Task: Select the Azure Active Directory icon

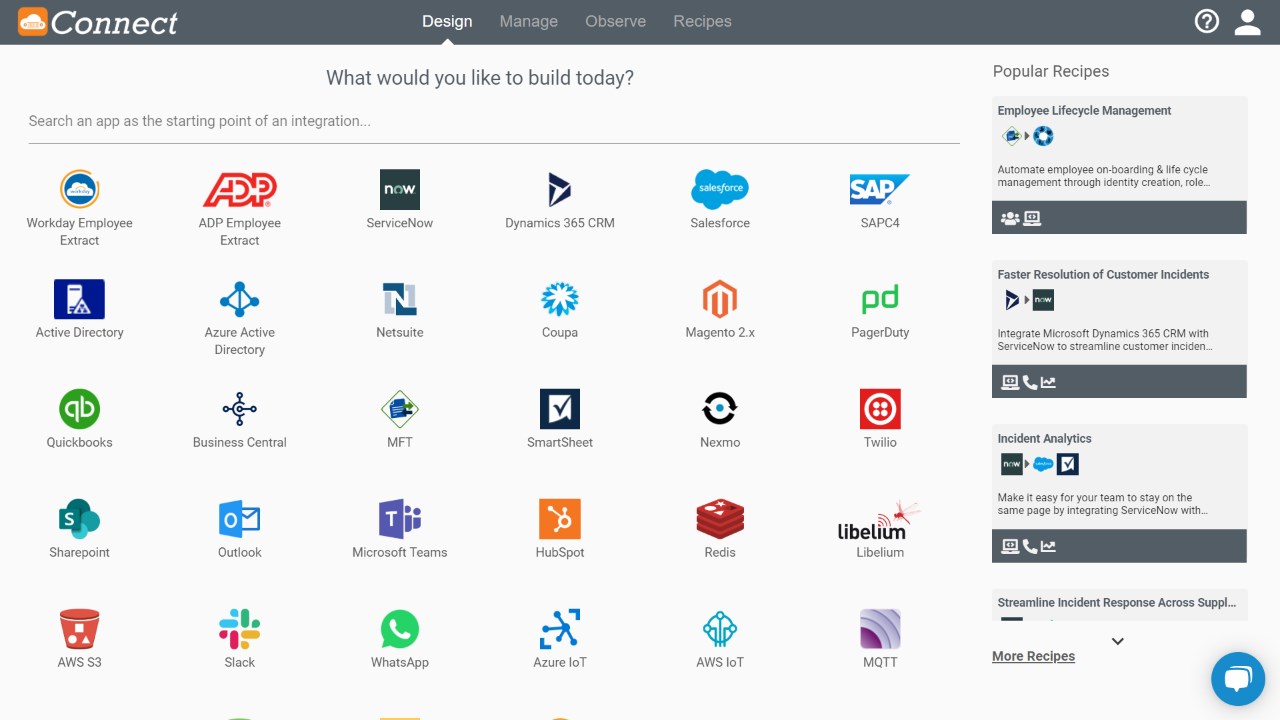Action: click(x=239, y=299)
